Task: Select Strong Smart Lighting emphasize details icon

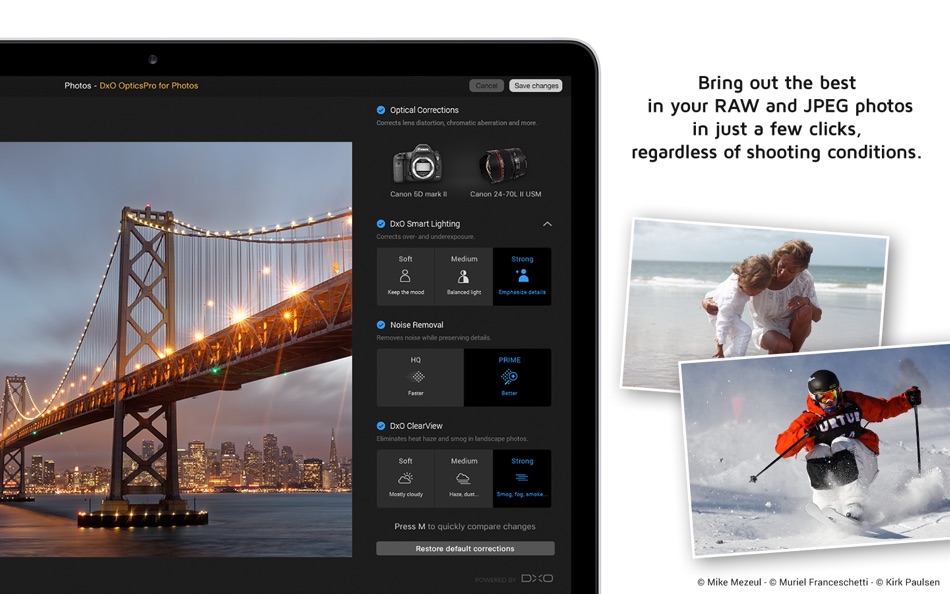Action: pos(522,276)
